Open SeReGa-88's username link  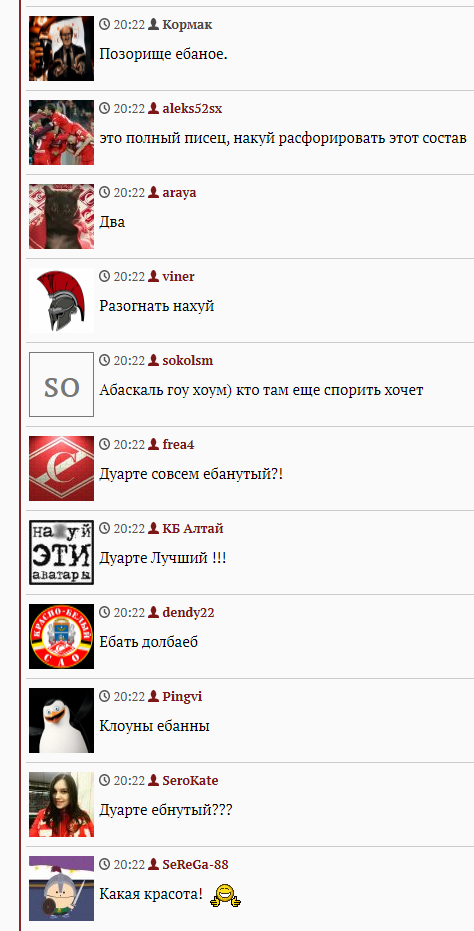click(x=195, y=864)
